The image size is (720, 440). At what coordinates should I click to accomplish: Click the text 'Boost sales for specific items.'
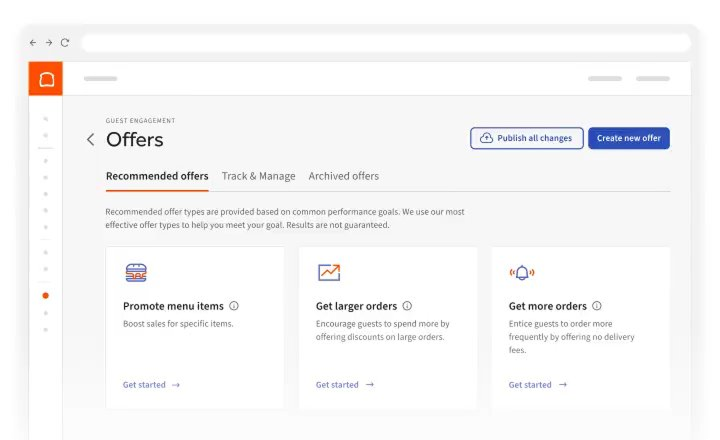178,324
